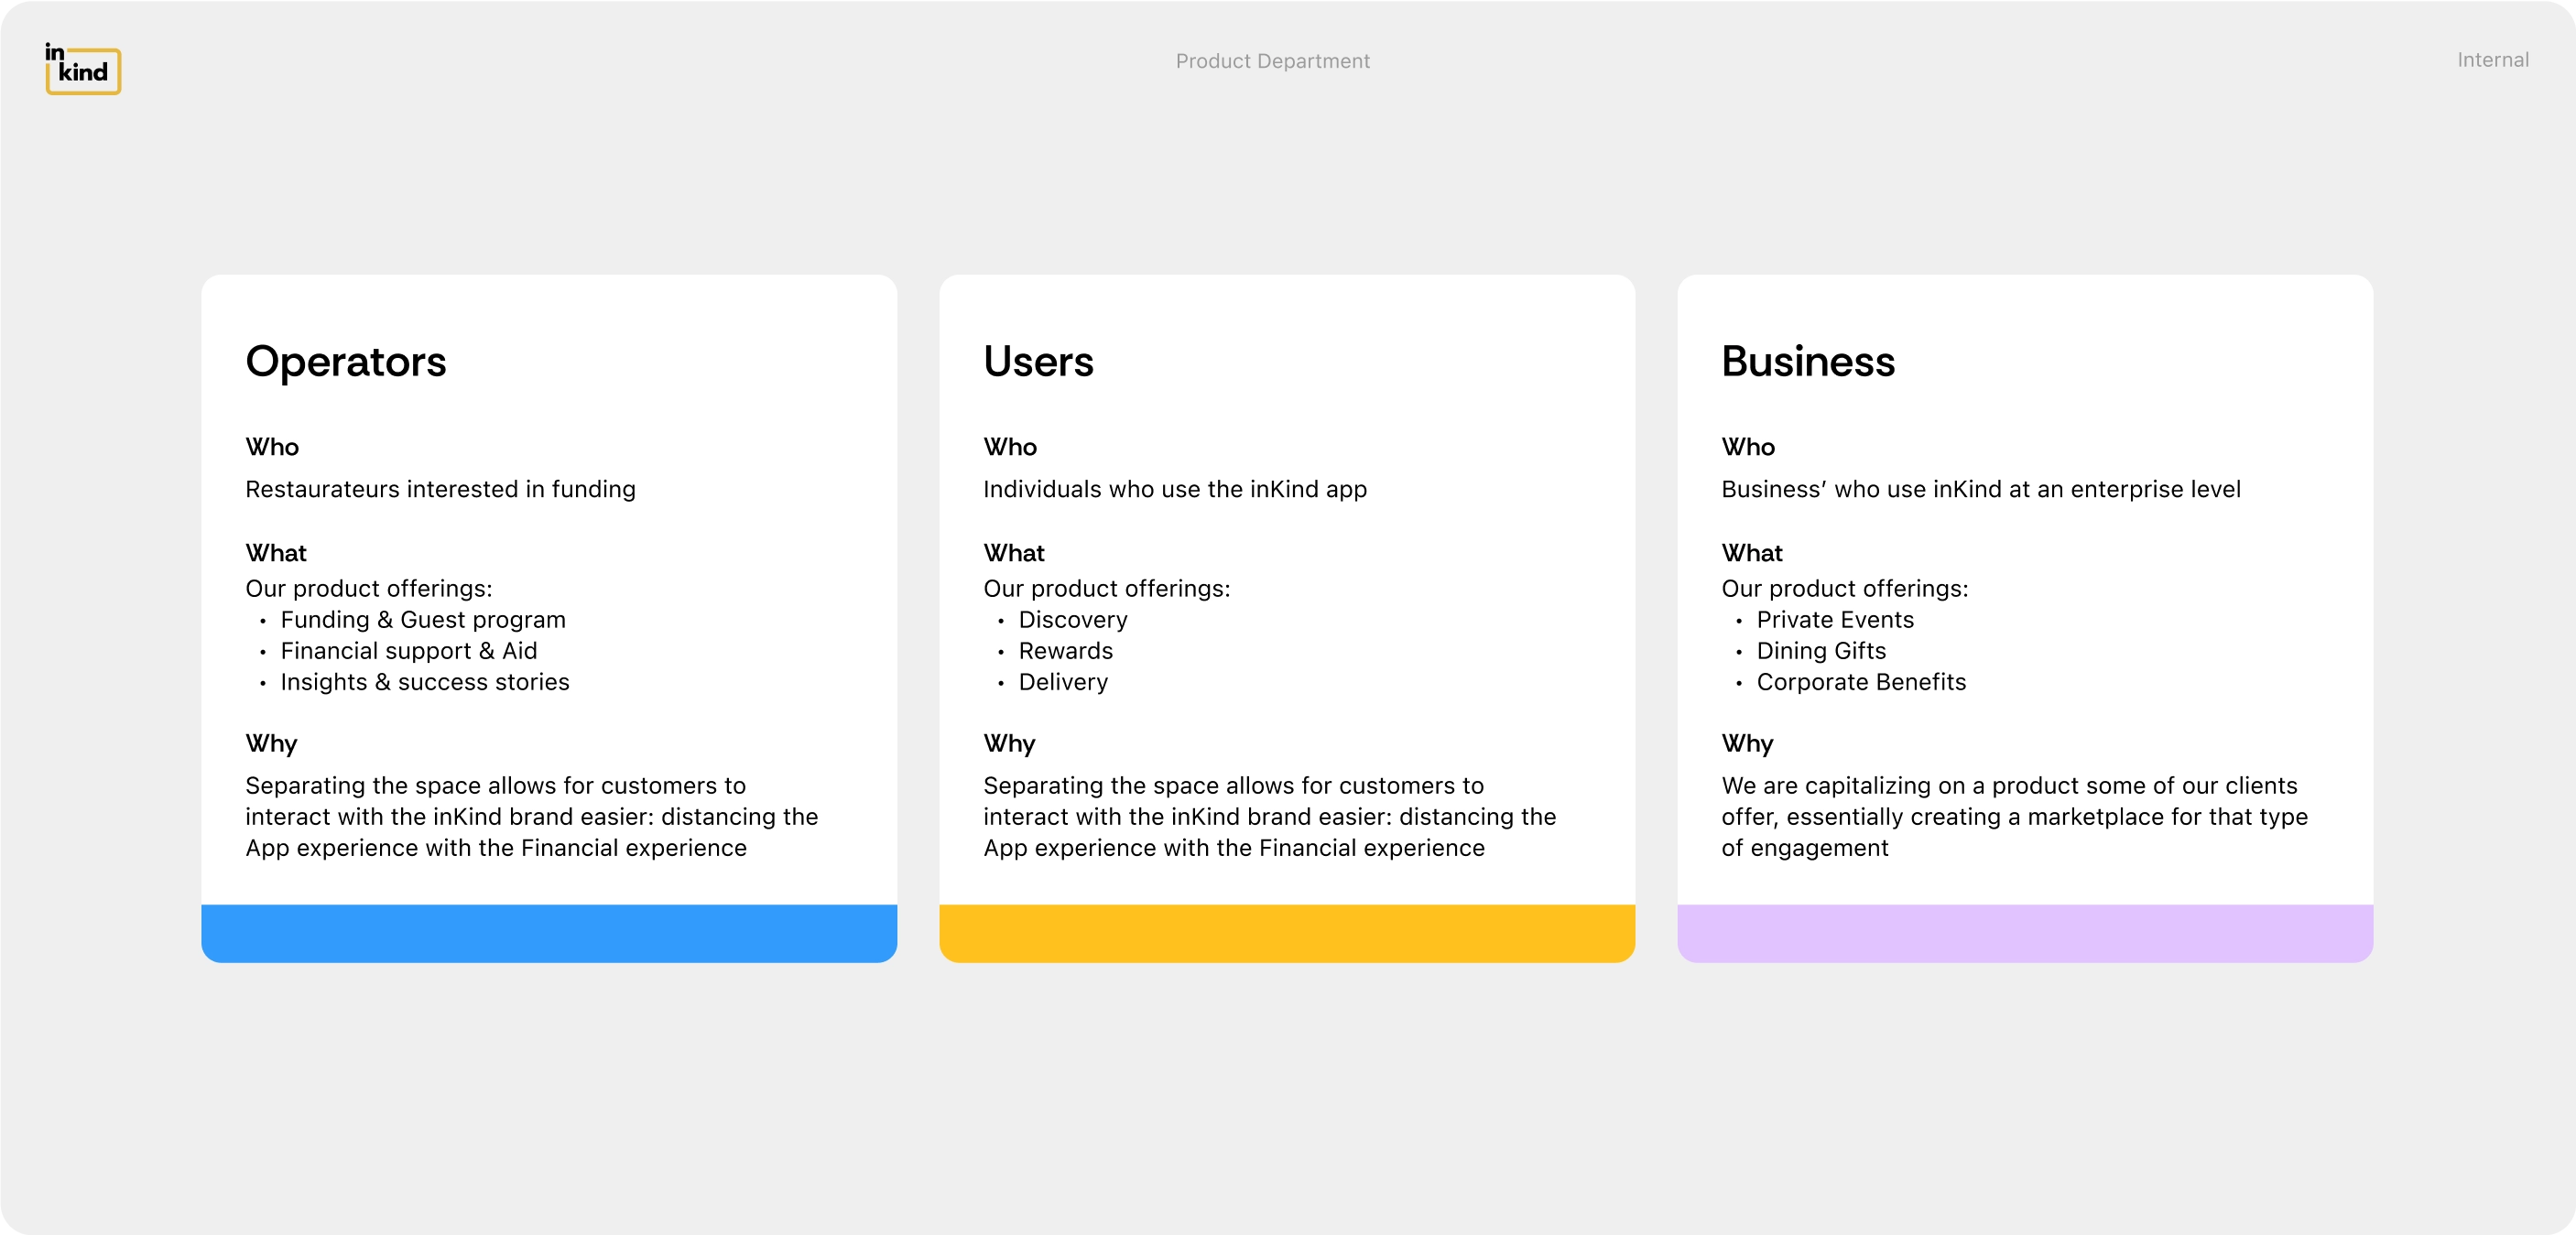Click the Private Events bullet
The height and width of the screenshot is (1235, 2576).
coord(1834,620)
